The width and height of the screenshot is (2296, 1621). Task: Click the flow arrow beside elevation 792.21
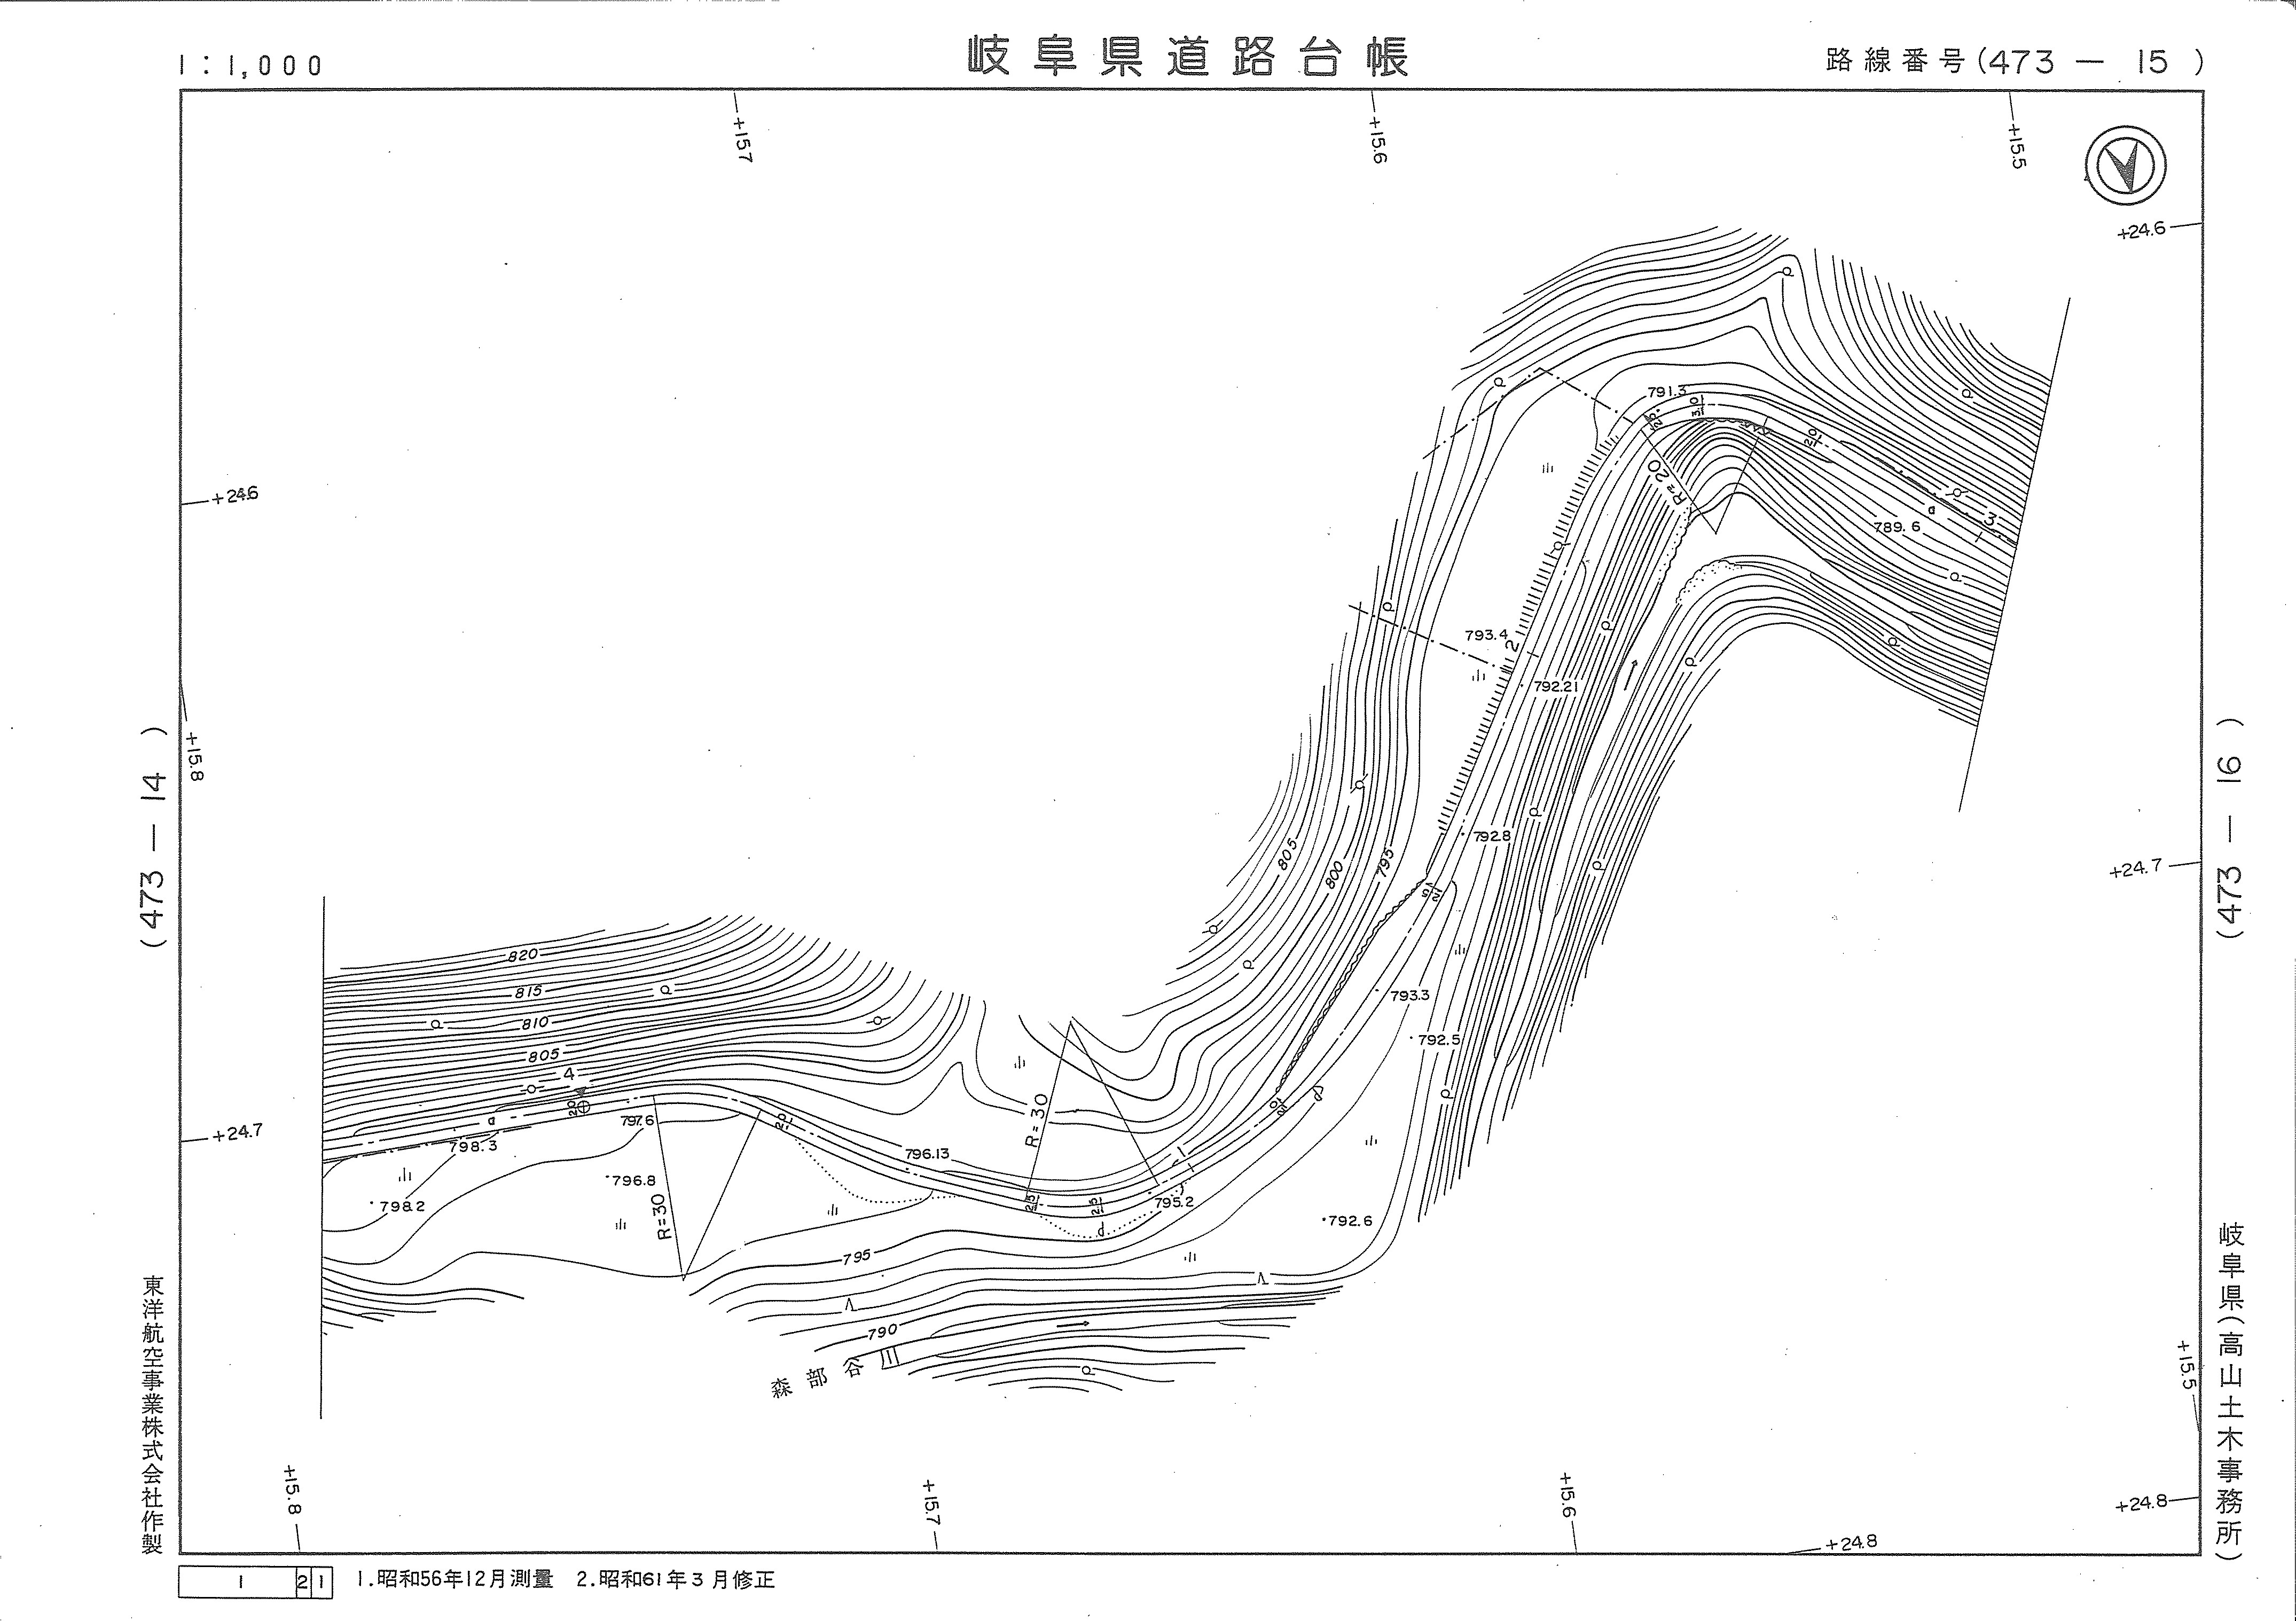(x=1630, y=674)
